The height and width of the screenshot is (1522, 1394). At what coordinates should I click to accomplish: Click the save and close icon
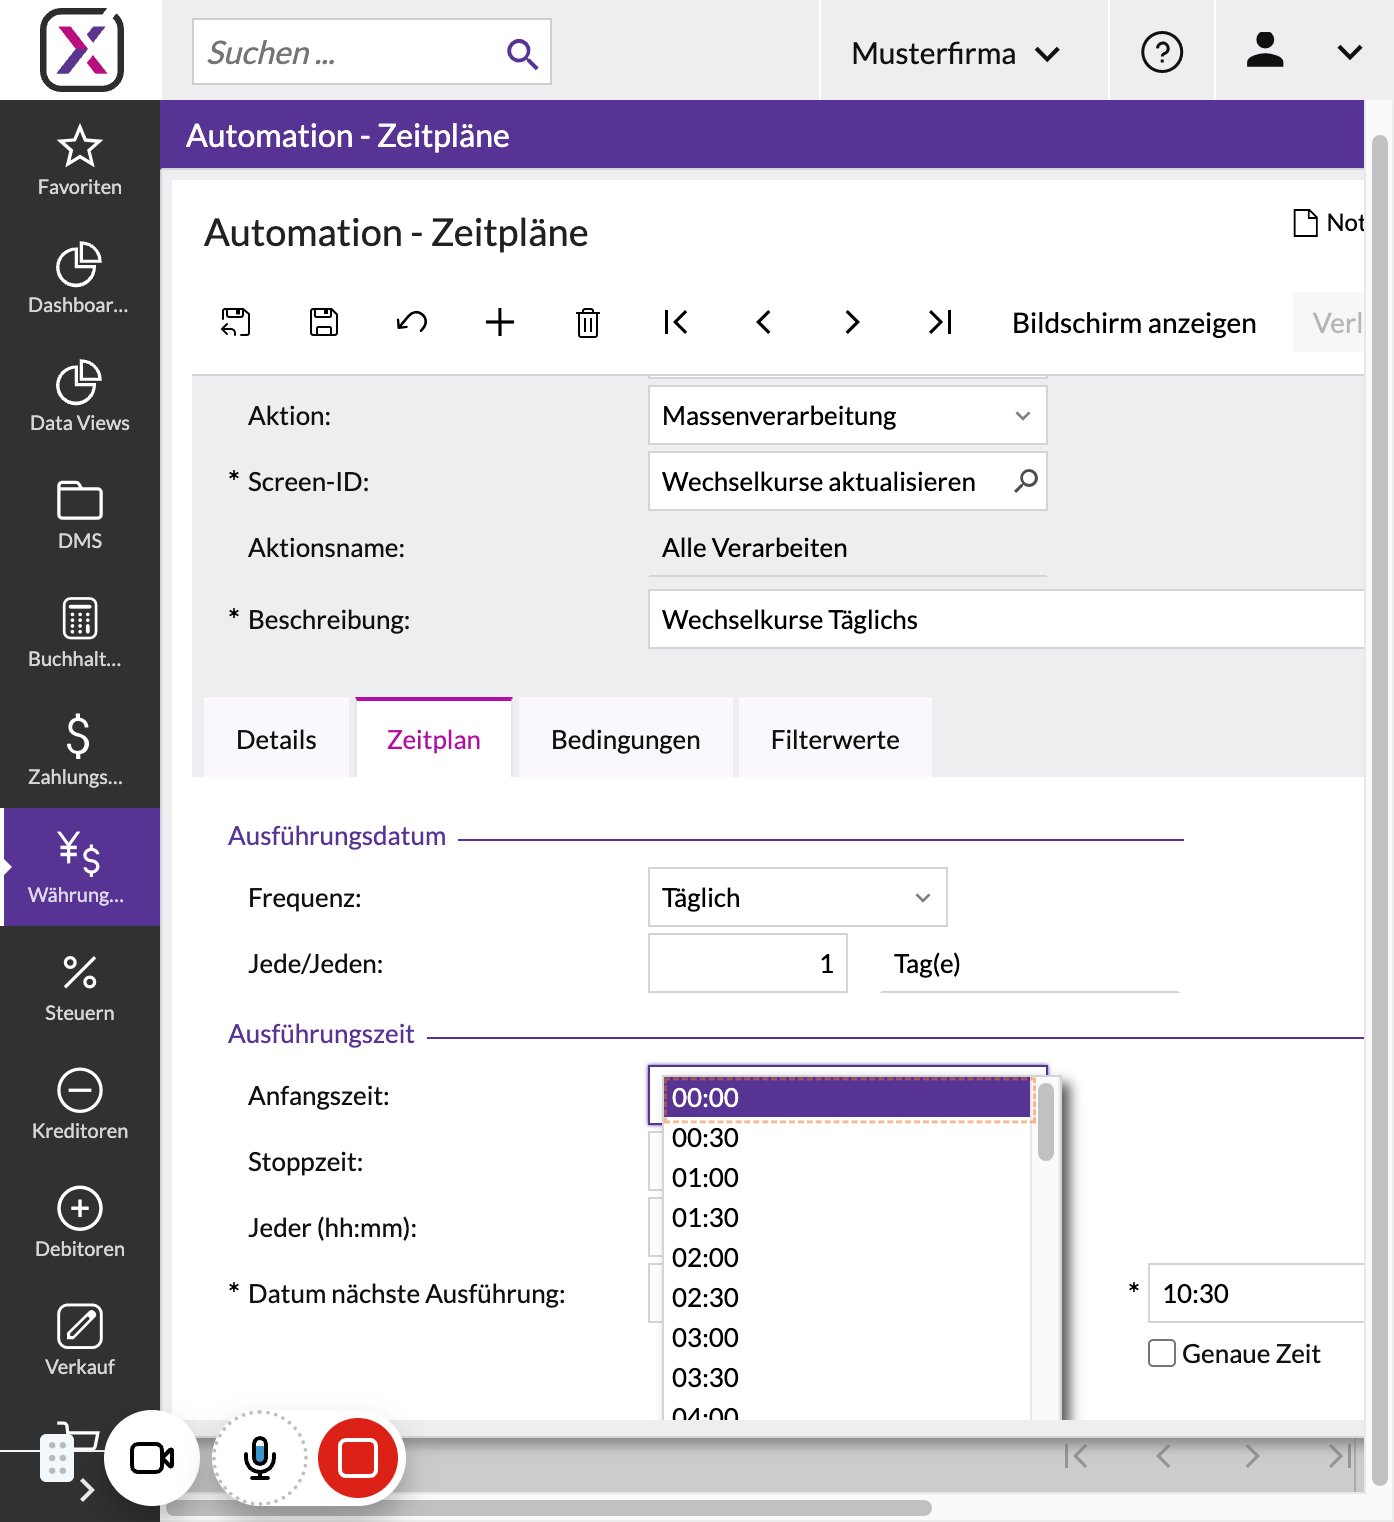(x=236, y=322)
